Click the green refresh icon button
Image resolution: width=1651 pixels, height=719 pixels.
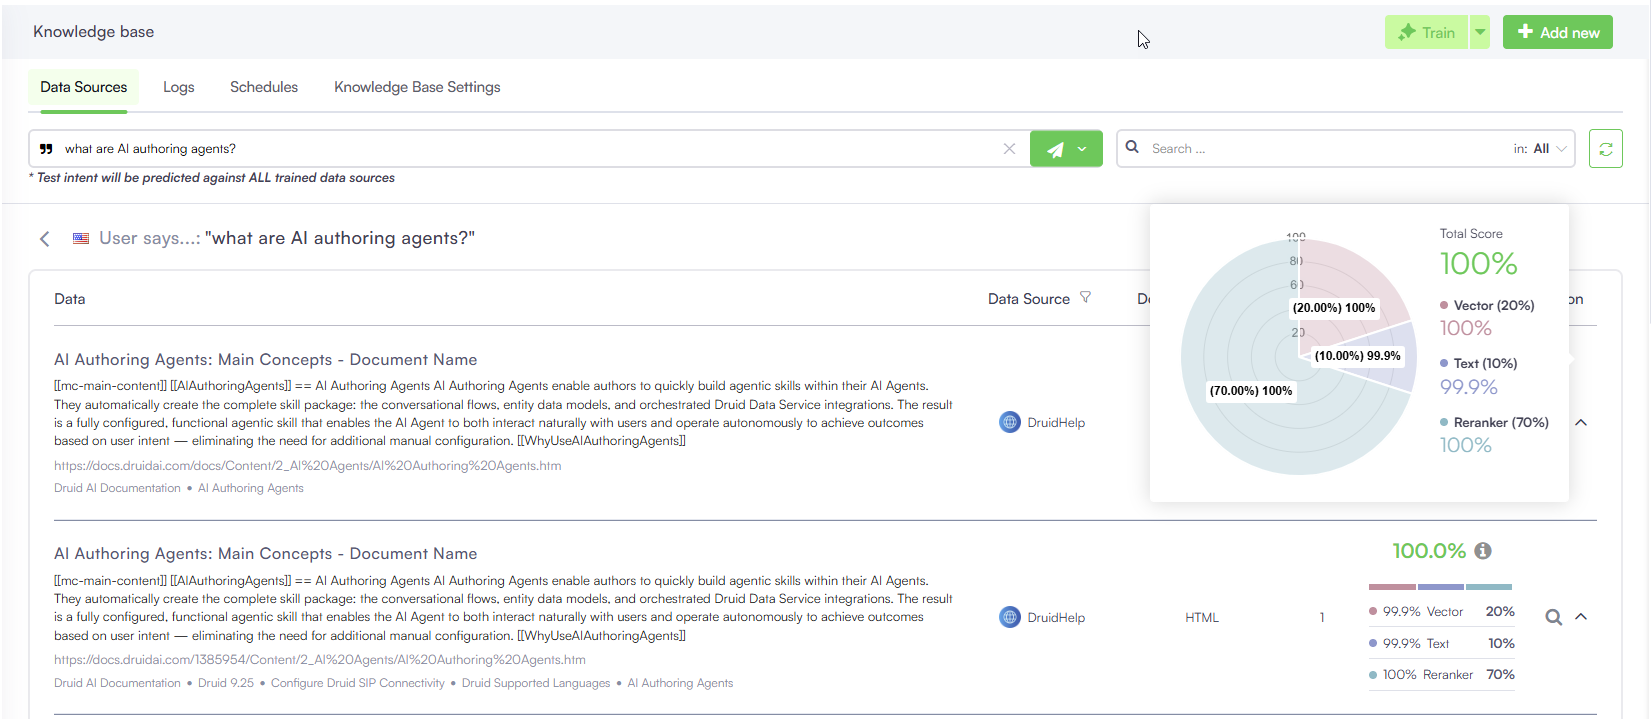click(1606, 149)
